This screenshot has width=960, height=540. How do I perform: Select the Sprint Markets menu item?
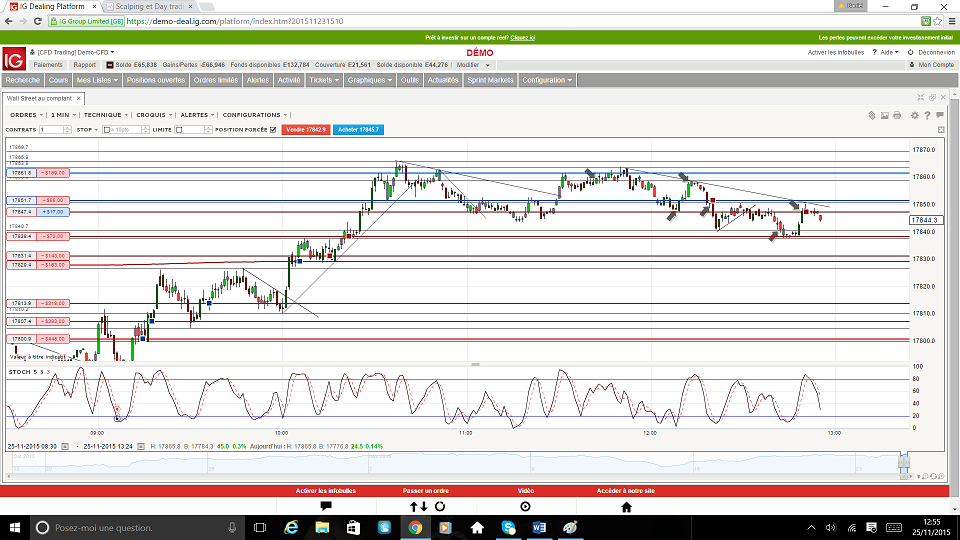490,80
